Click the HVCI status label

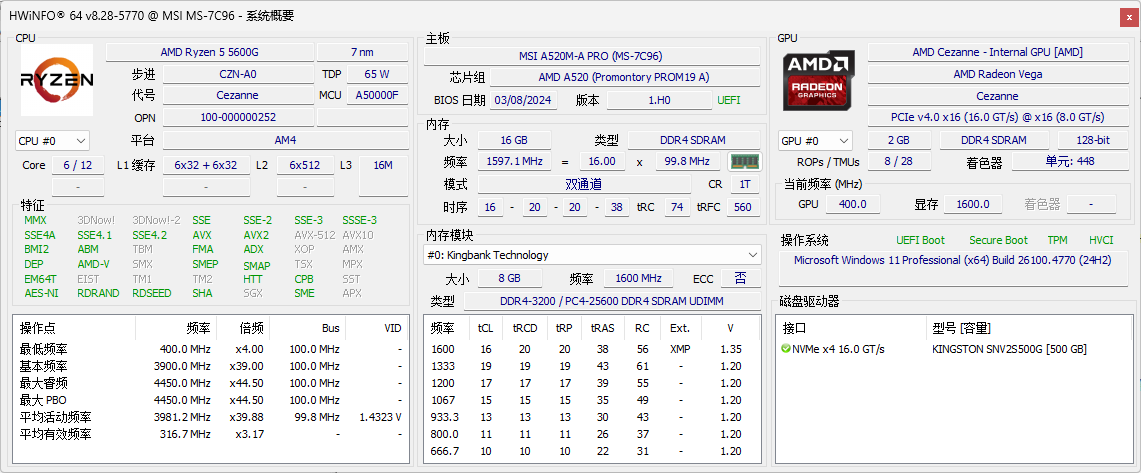click(x=1101, y=240)
